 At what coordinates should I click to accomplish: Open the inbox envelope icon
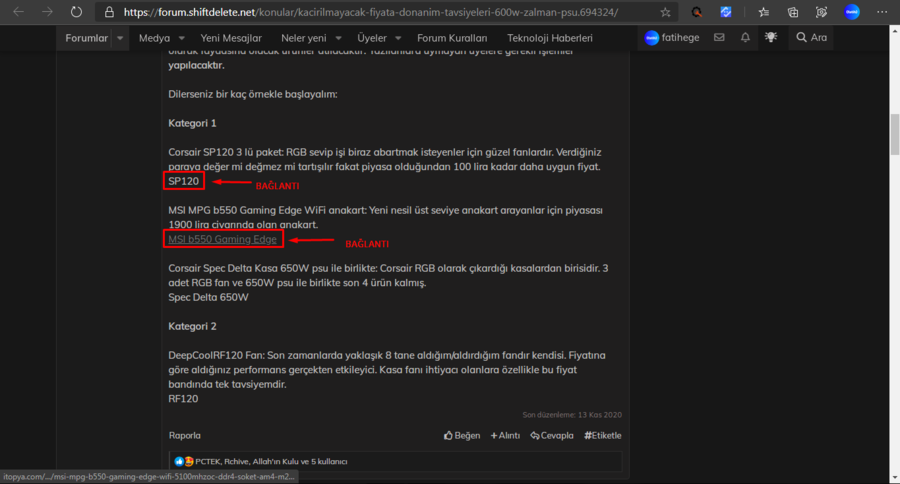click(719, 37)
